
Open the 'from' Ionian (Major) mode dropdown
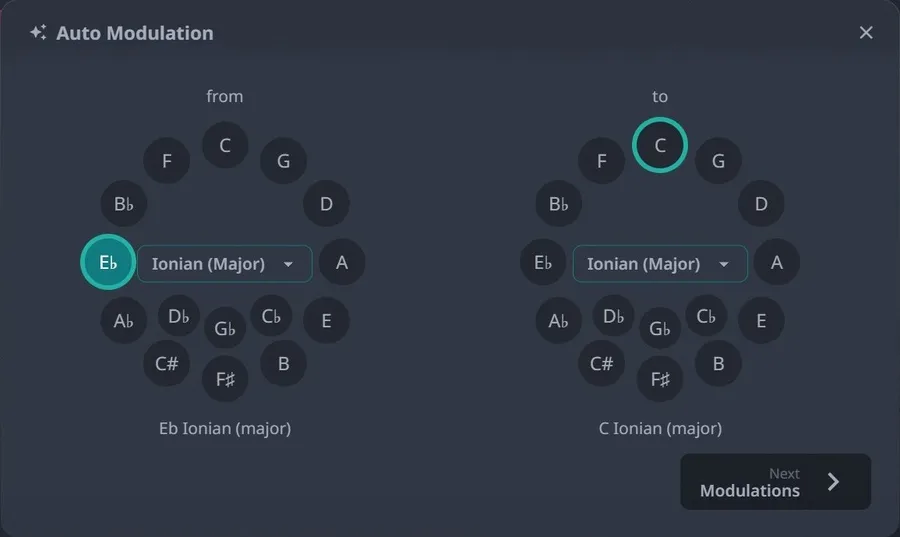[x=224, y=264]
